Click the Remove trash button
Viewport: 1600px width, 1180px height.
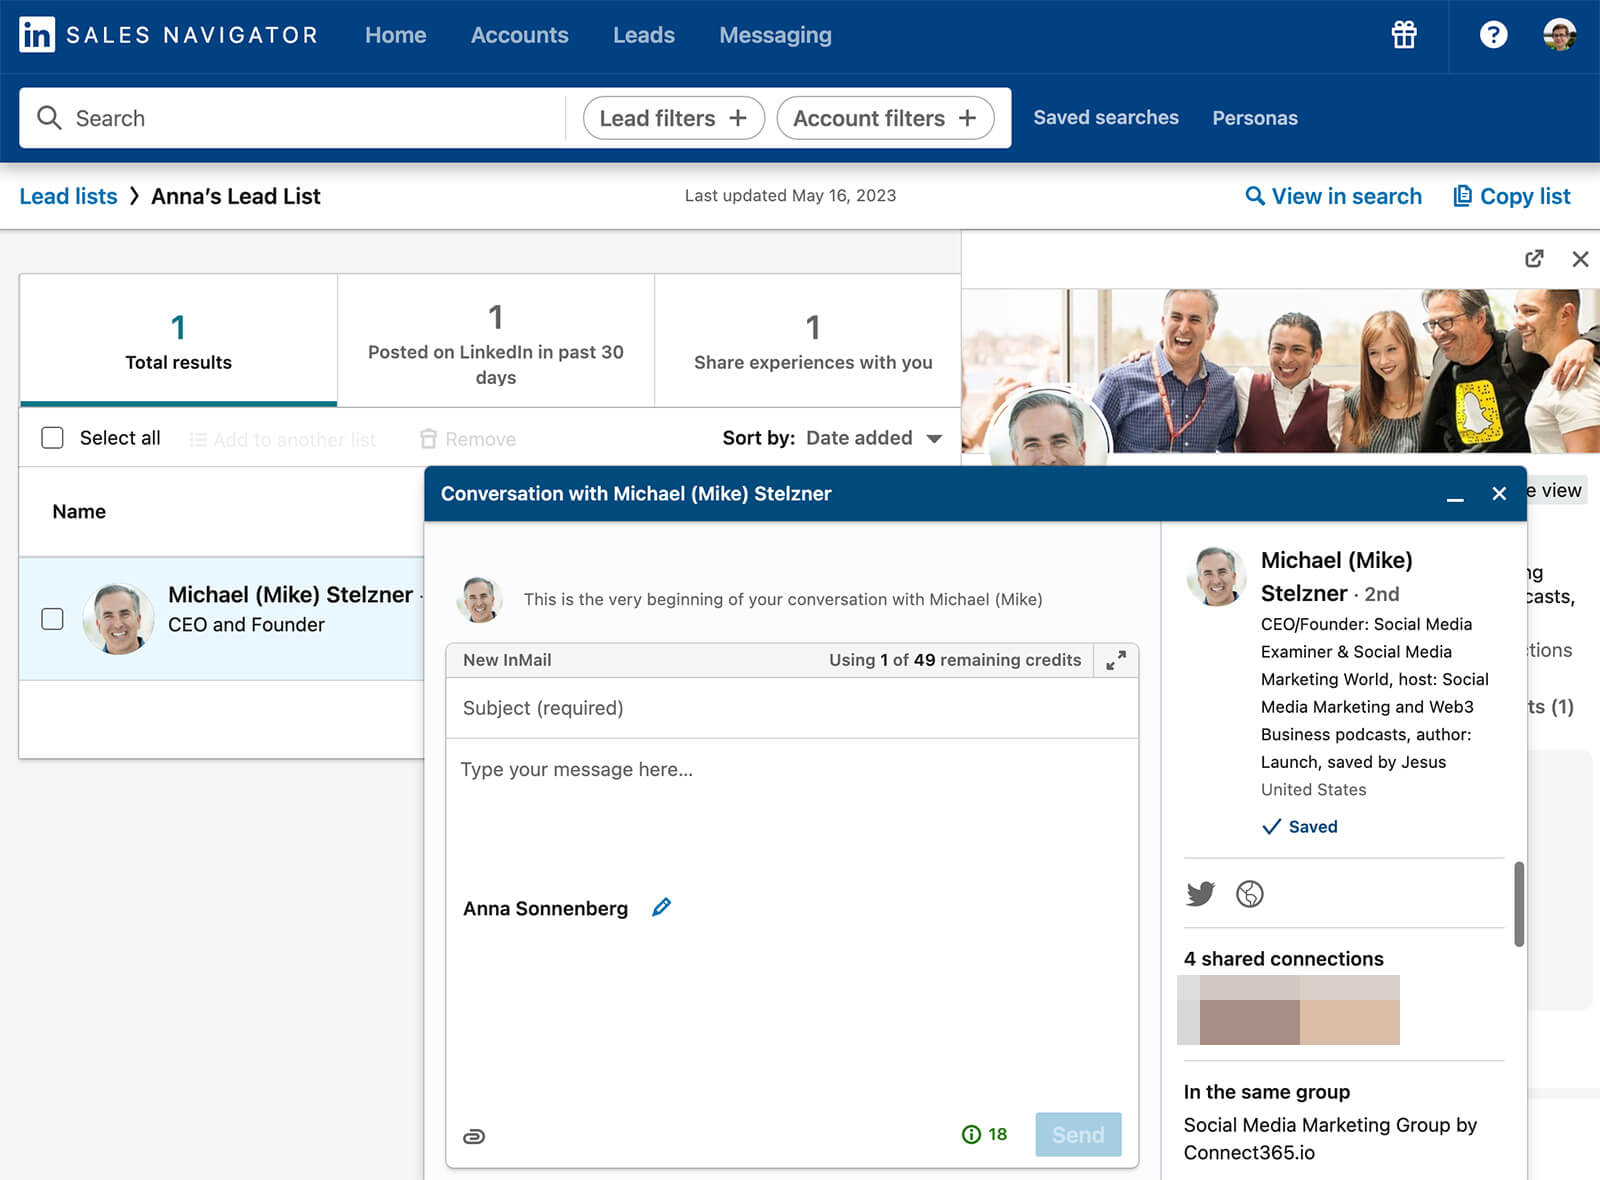468,439
